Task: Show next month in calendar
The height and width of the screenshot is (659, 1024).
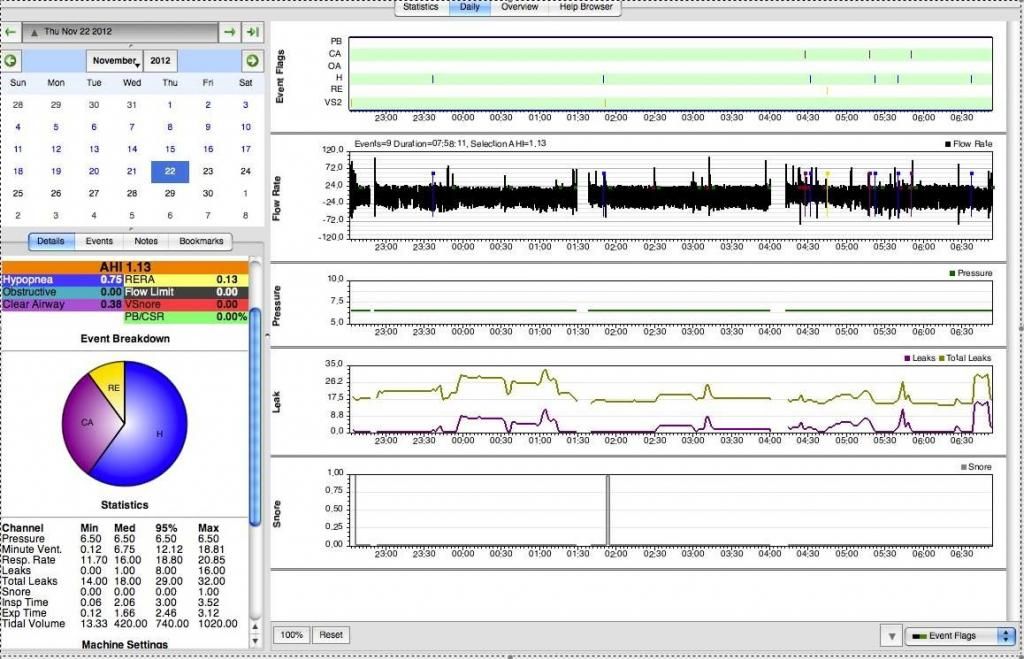Action: 252,61
